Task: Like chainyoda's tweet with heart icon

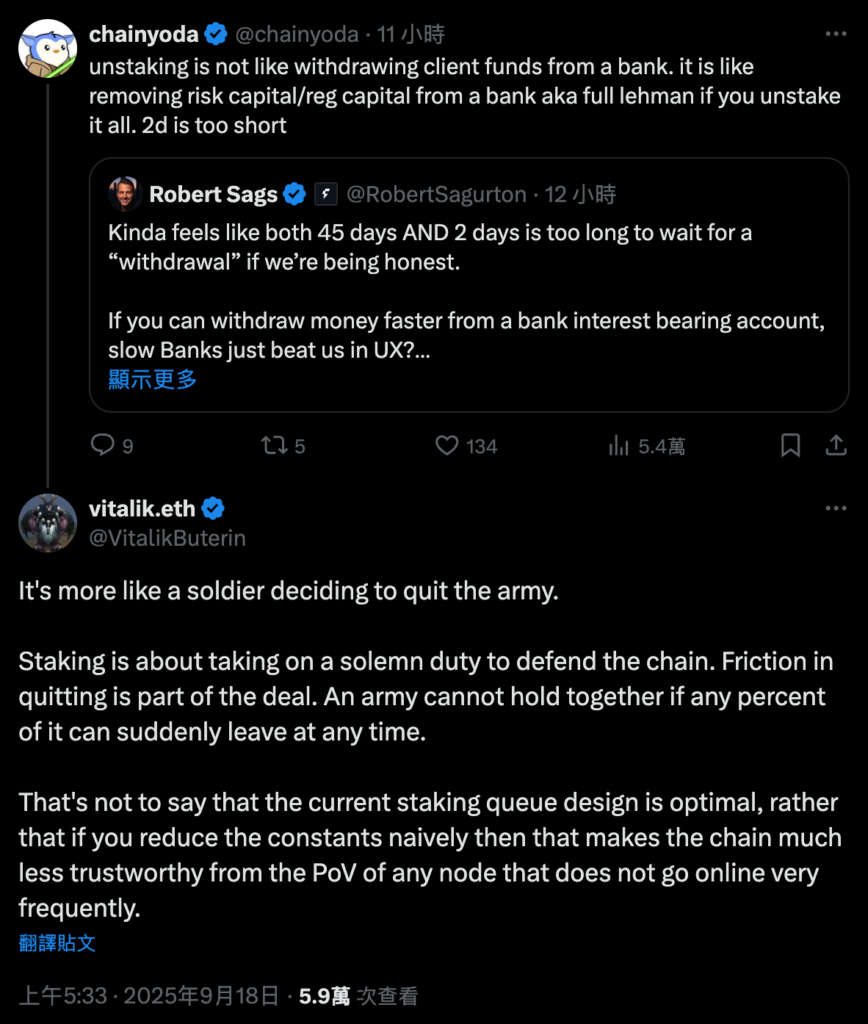Action: pyautogui.click(x=448, y=445)
